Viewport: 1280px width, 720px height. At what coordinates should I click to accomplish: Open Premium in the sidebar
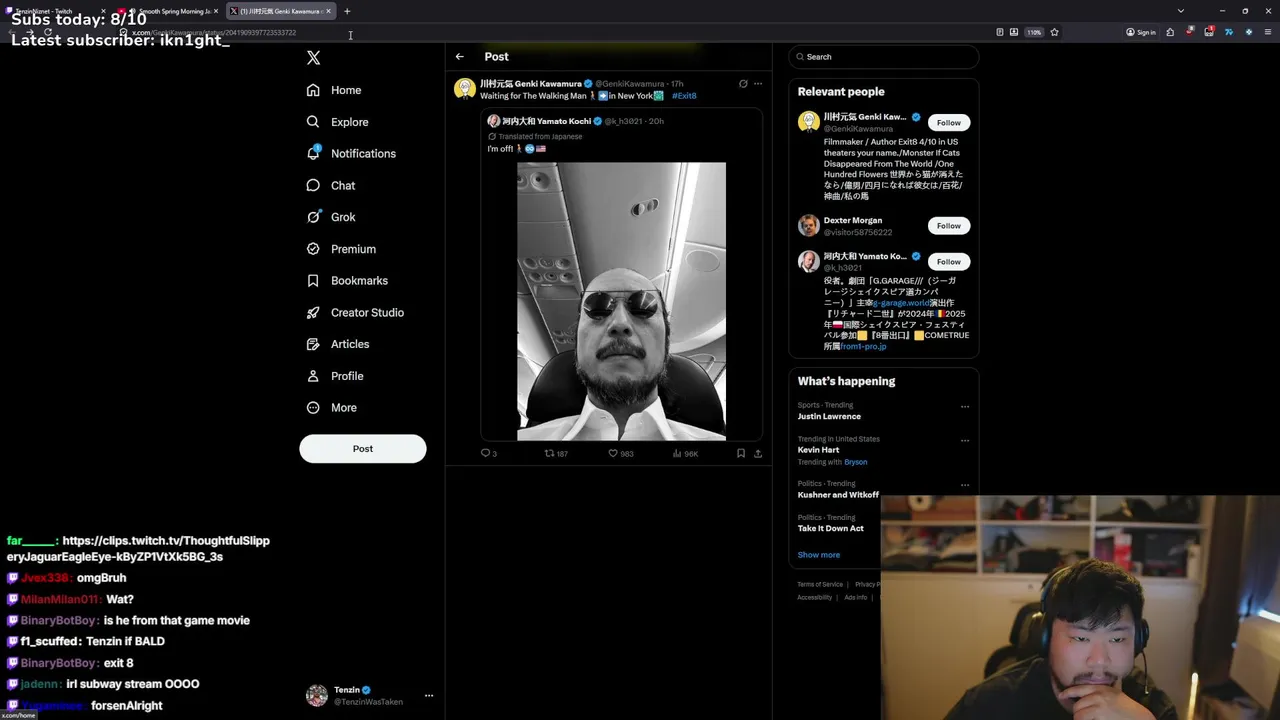click(x=341, y=249)
